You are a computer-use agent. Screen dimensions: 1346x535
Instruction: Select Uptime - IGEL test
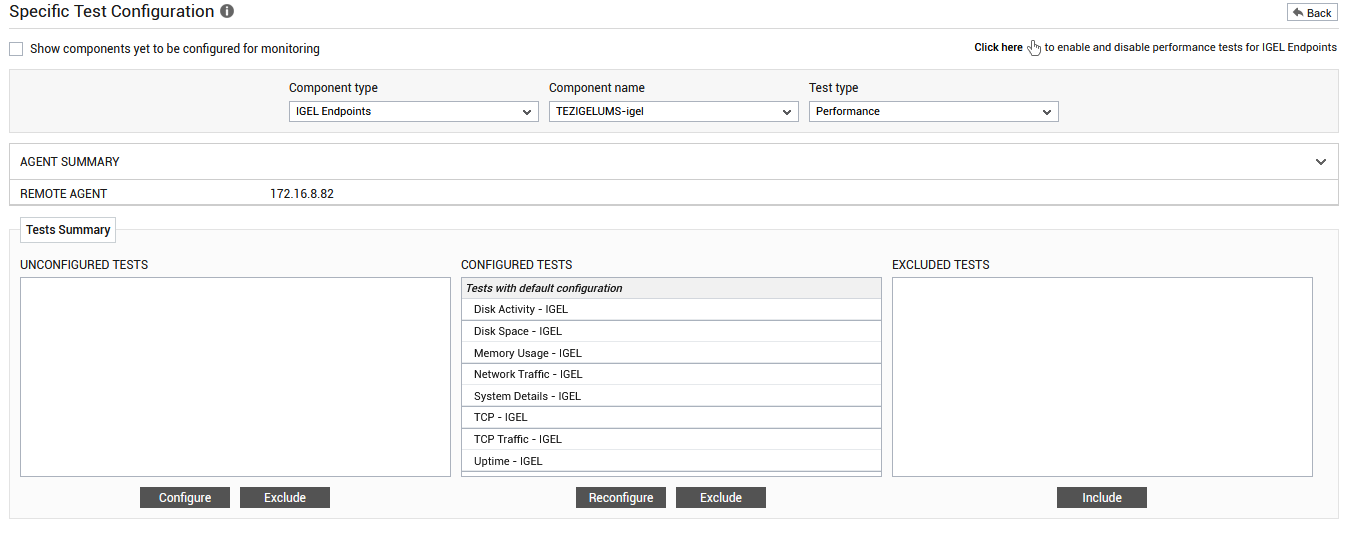point(671,461)
